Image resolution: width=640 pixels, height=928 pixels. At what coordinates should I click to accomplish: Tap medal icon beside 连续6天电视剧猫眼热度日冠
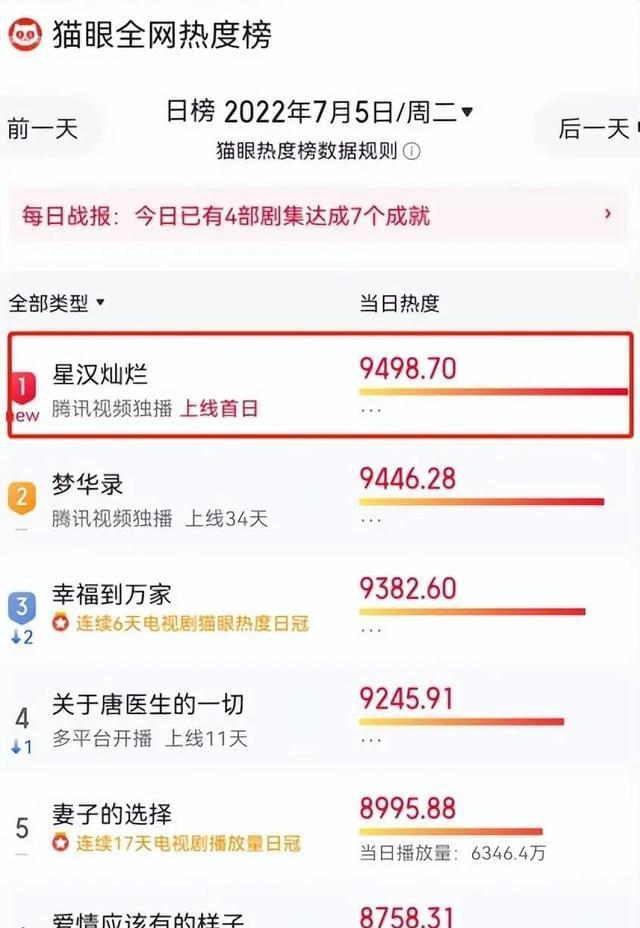[60, 623]
